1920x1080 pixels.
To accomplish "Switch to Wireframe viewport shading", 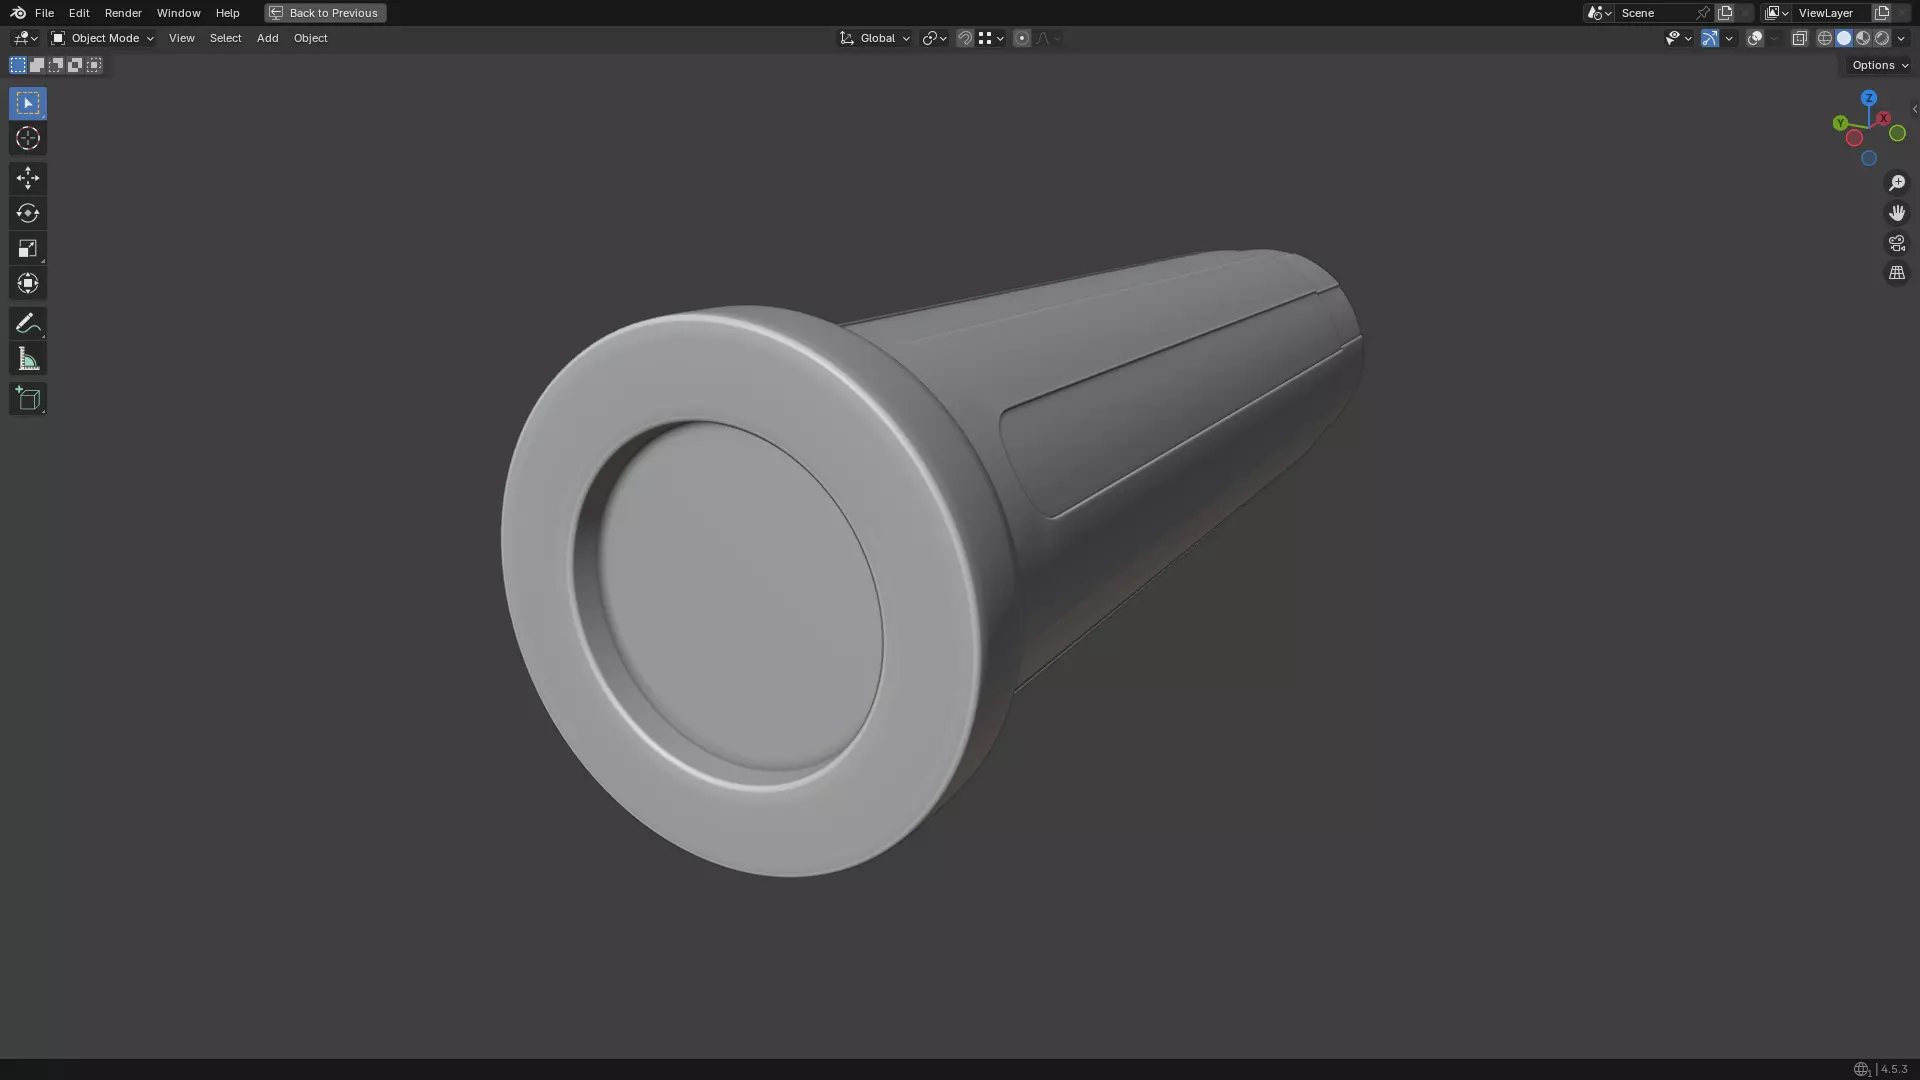I will click(x=1825, y=38).
